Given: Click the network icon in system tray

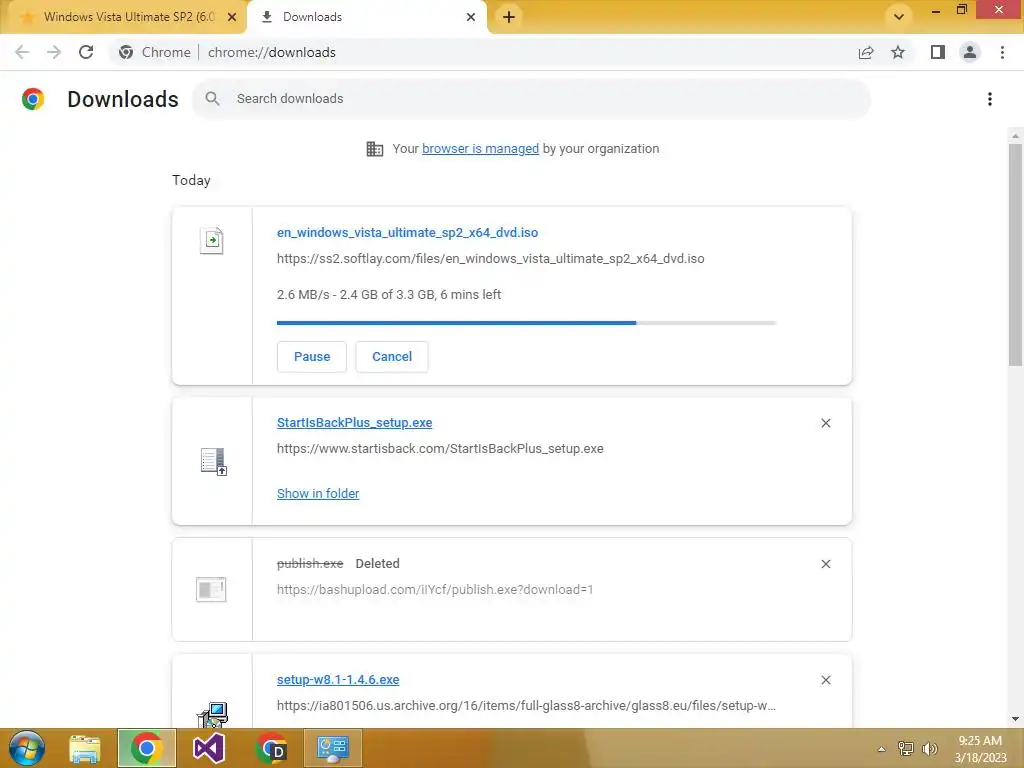Looking at the screenshot, I should pyautogui.click(x=906, y=748).
